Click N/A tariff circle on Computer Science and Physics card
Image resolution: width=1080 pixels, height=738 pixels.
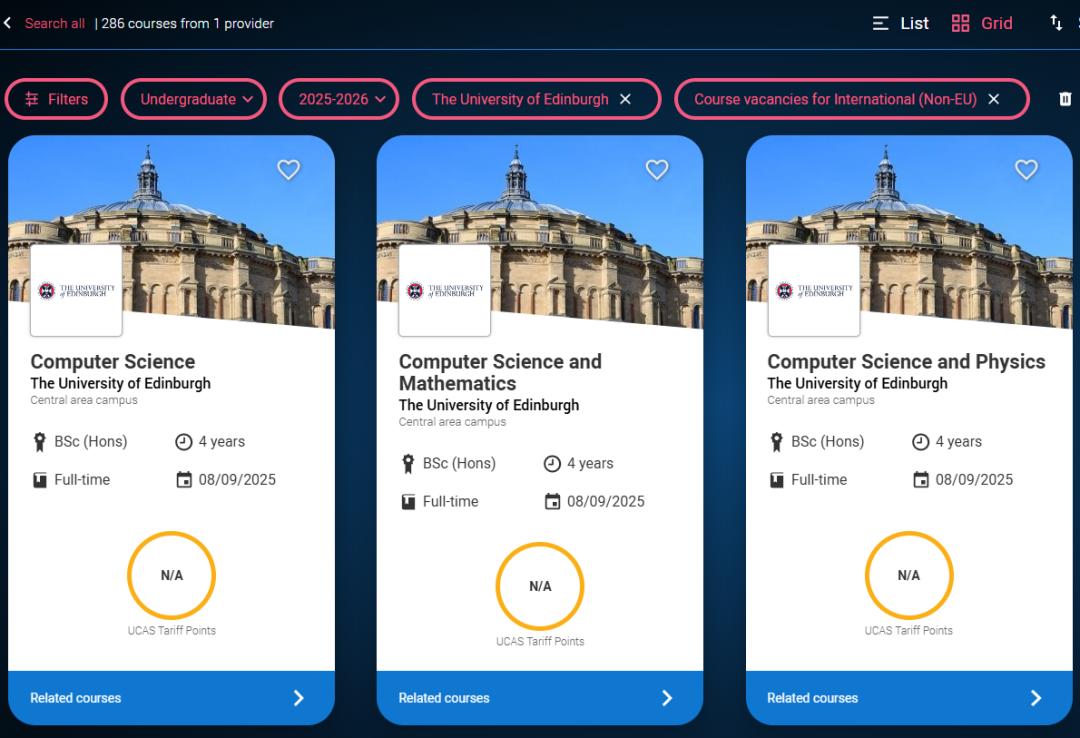click(908, 575)
